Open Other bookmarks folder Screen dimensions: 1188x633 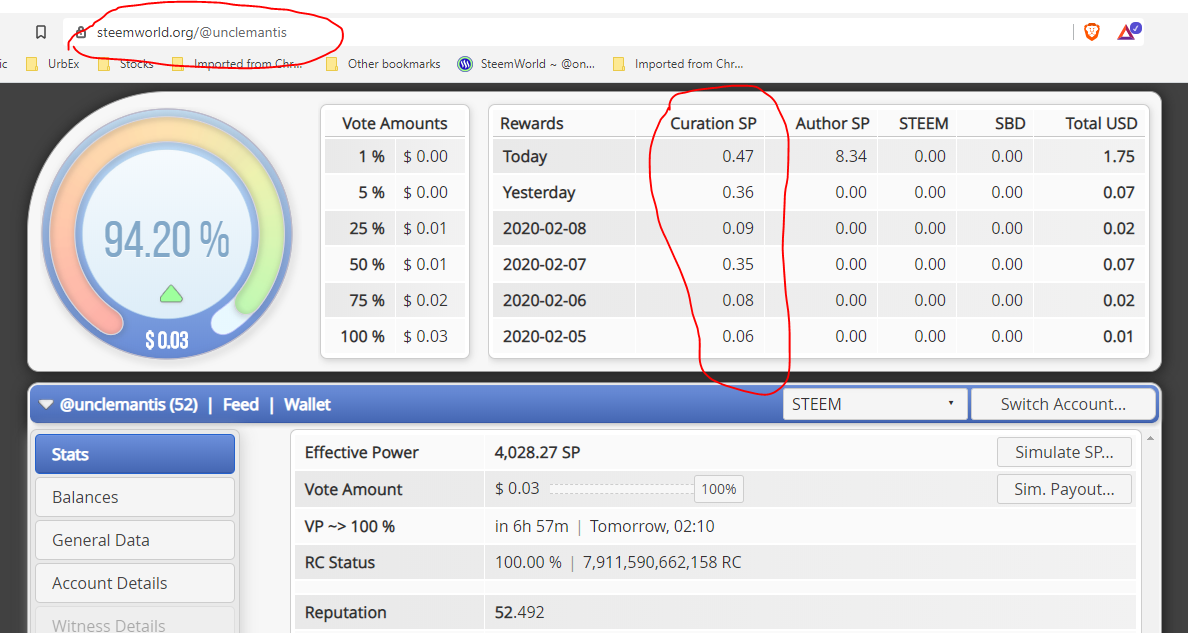click(x=383, y=64)
